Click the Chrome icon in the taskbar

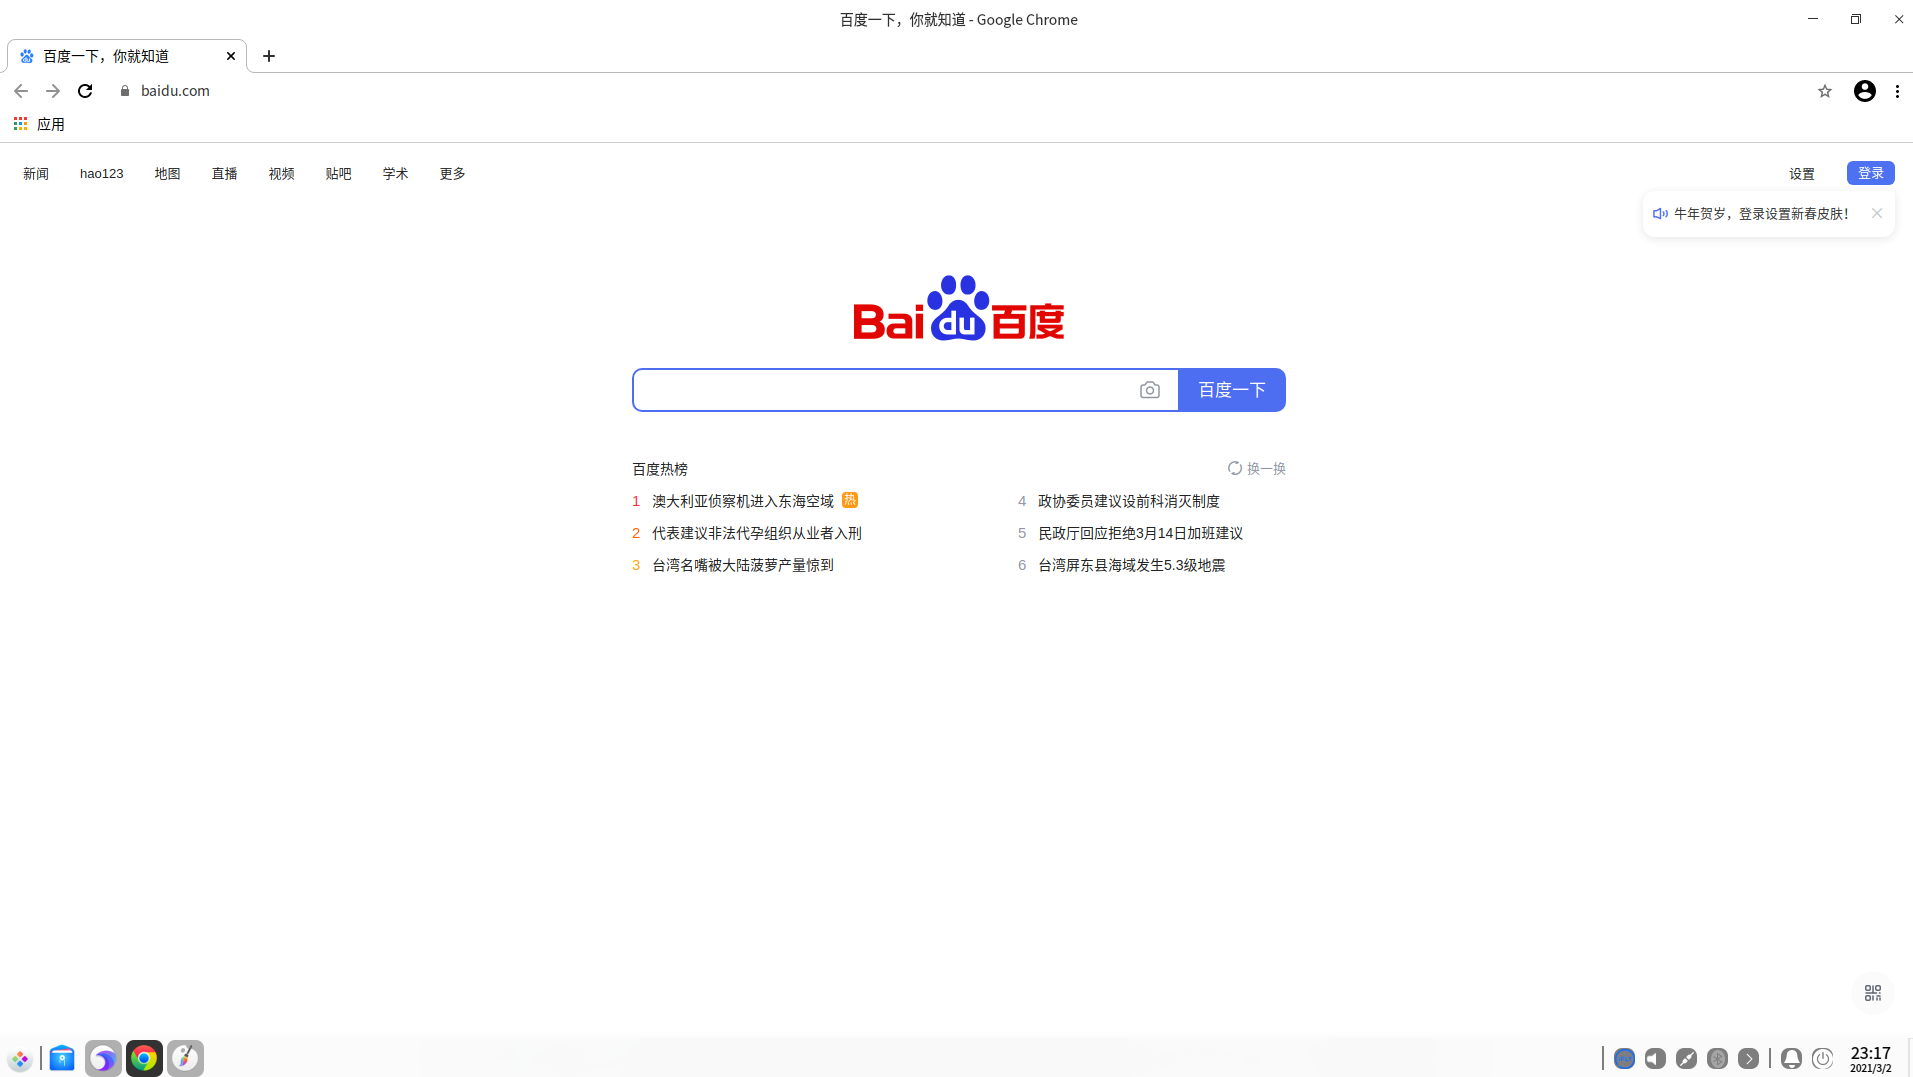tap(144, 1058)
